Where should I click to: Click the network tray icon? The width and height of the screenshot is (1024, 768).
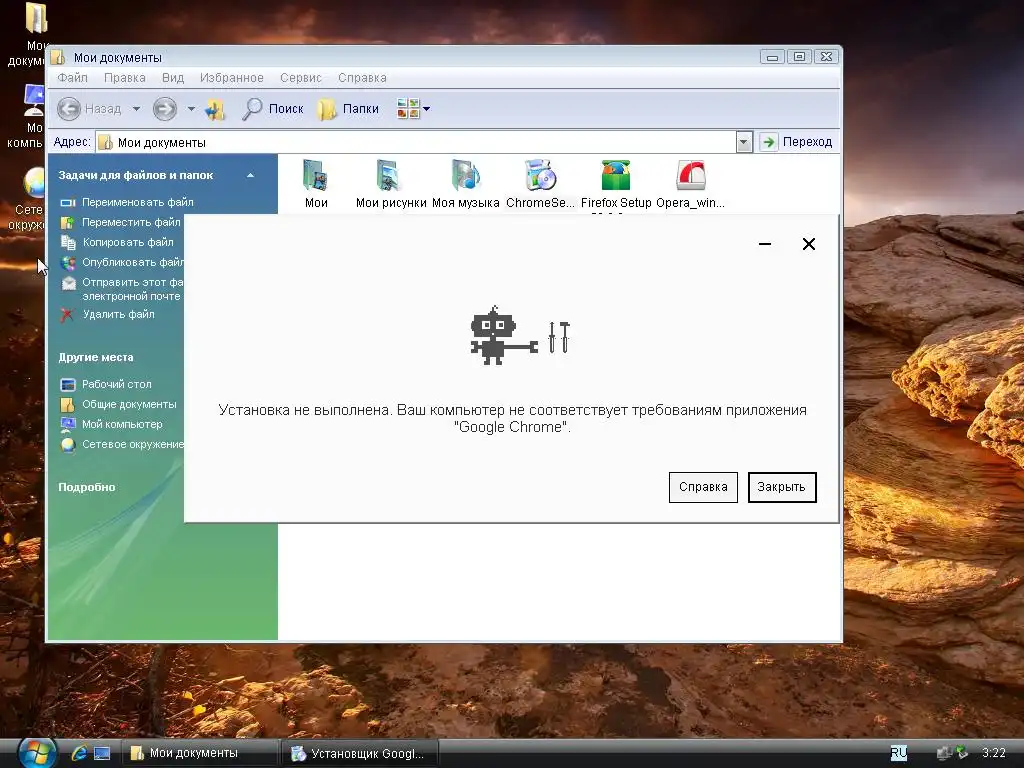tap(944, 753)
